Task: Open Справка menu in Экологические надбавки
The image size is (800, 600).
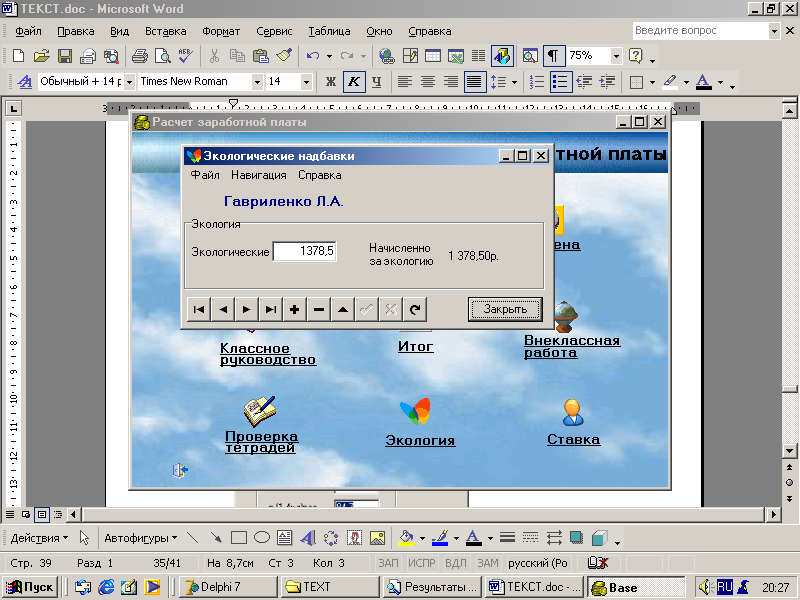Action: [320, 175]
